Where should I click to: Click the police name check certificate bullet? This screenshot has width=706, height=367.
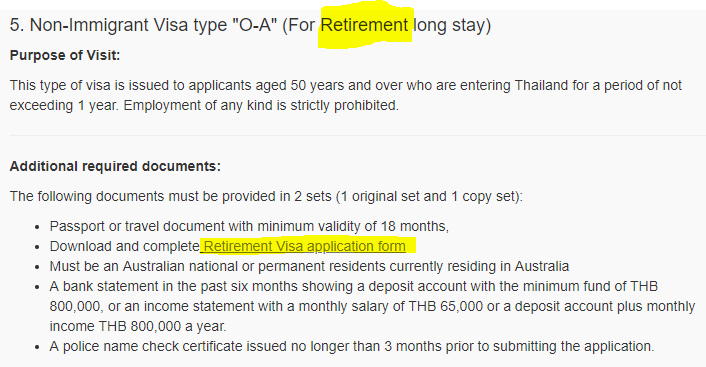tap(352, 346)
